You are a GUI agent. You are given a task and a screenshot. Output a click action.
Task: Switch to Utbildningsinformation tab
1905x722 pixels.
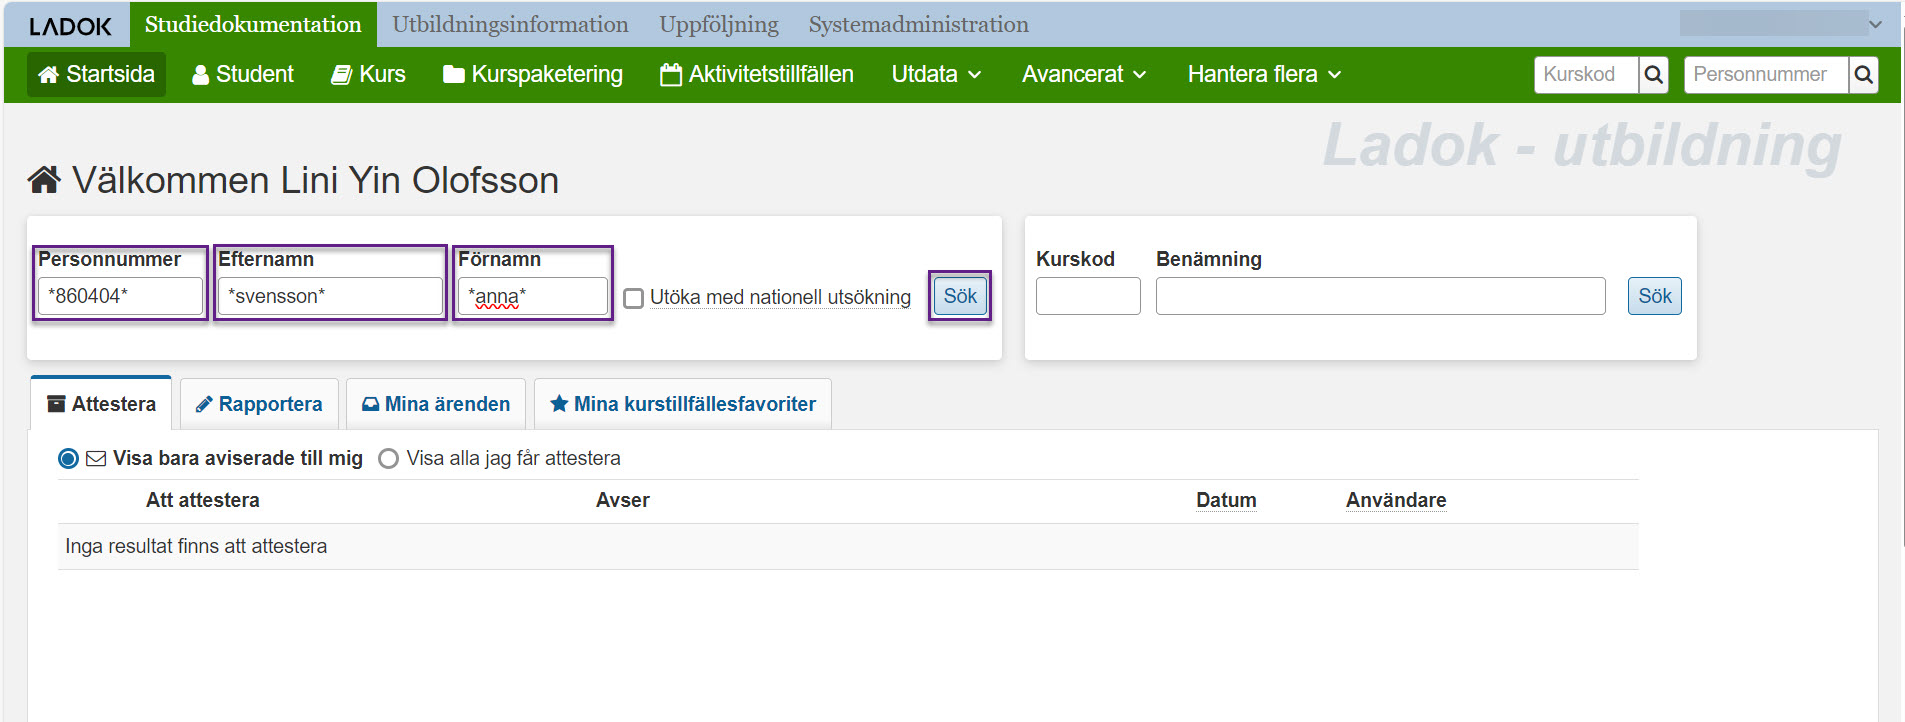click(510, 24)
